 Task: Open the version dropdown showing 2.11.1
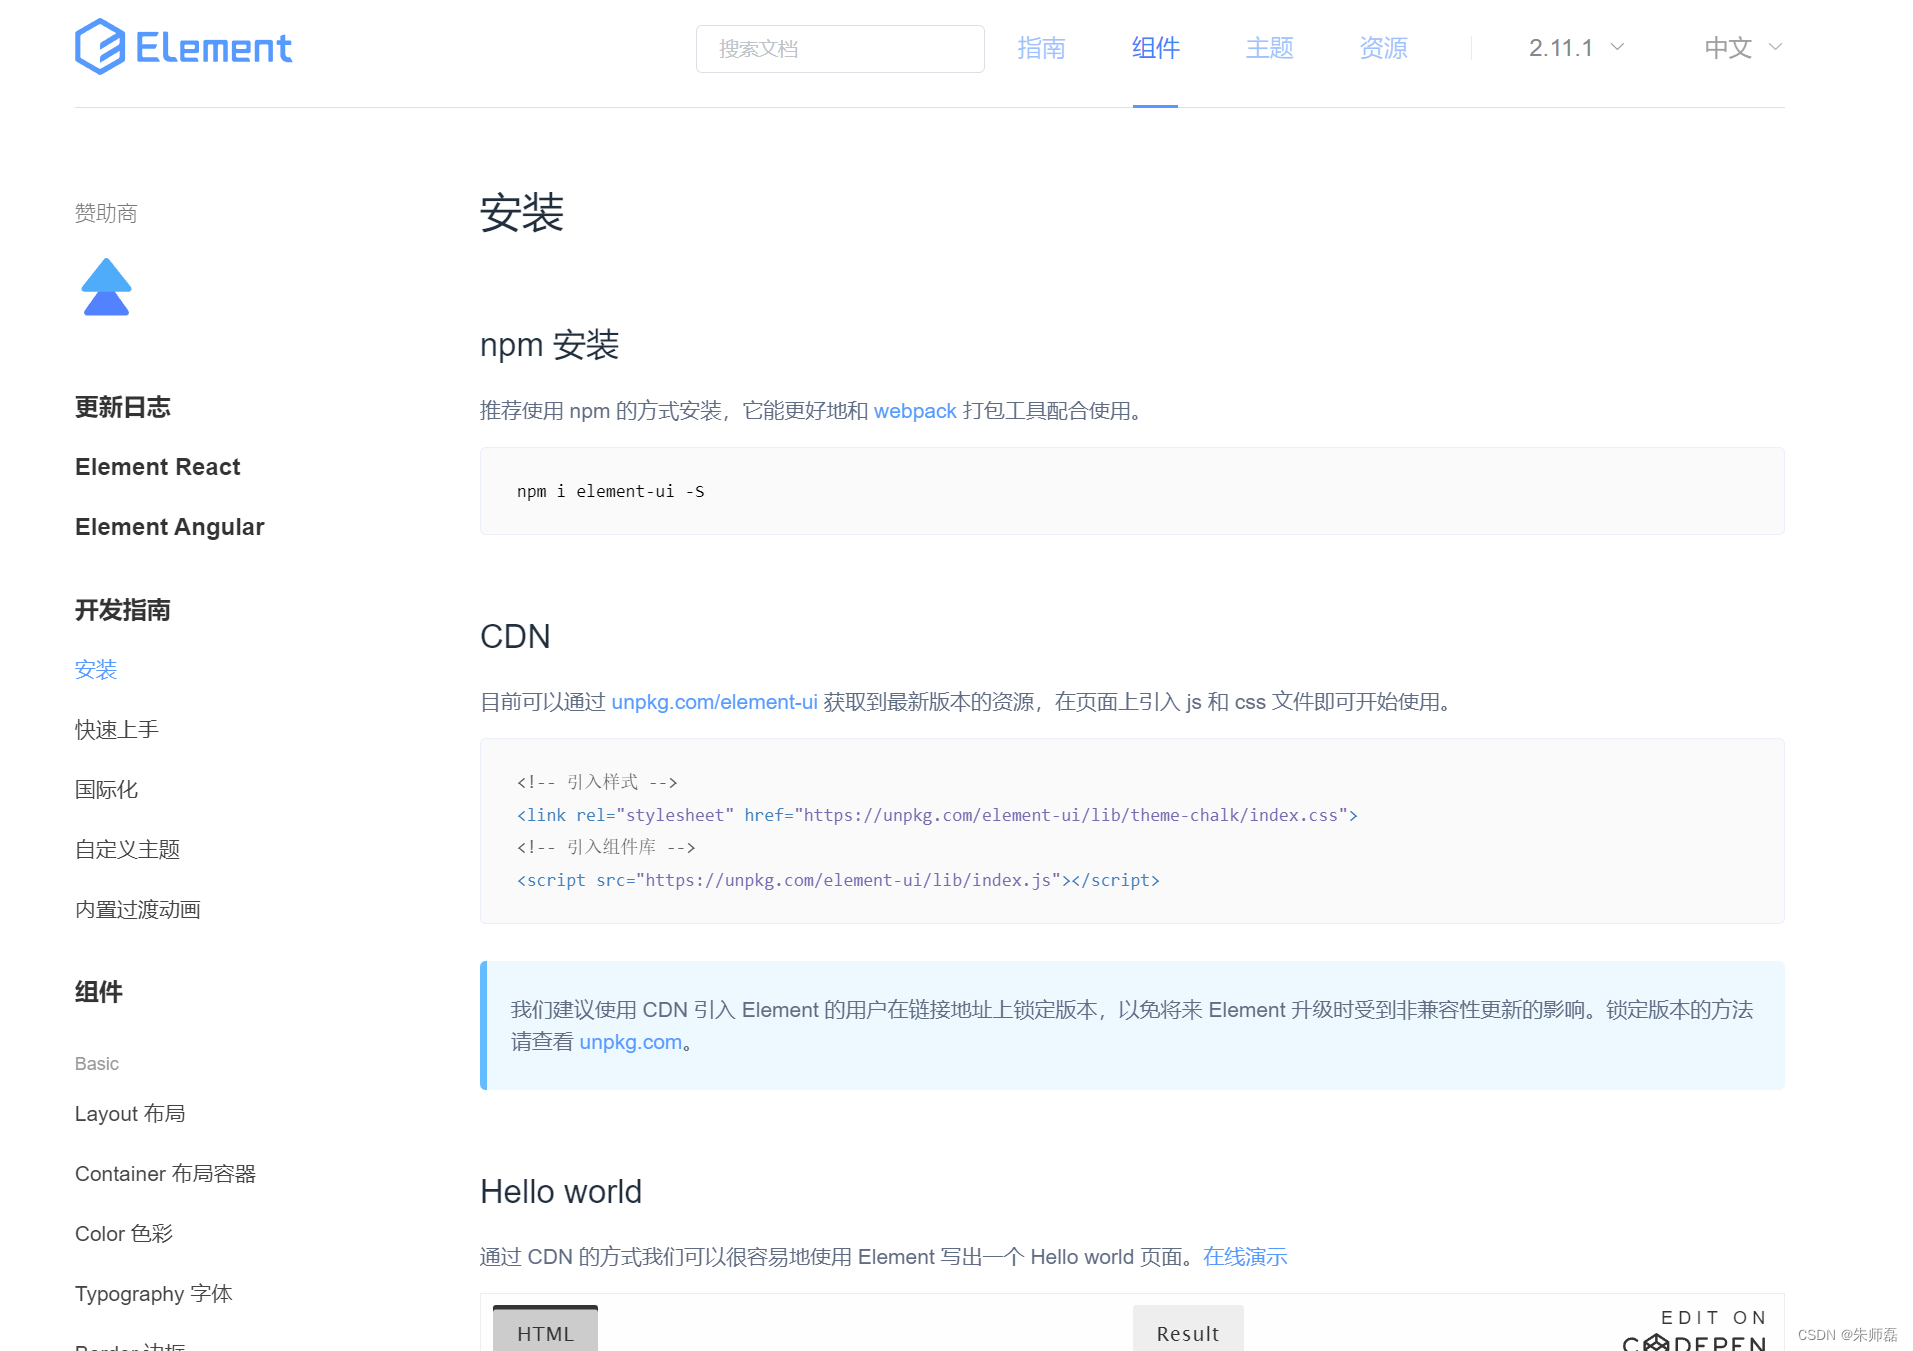point(1560,47)
